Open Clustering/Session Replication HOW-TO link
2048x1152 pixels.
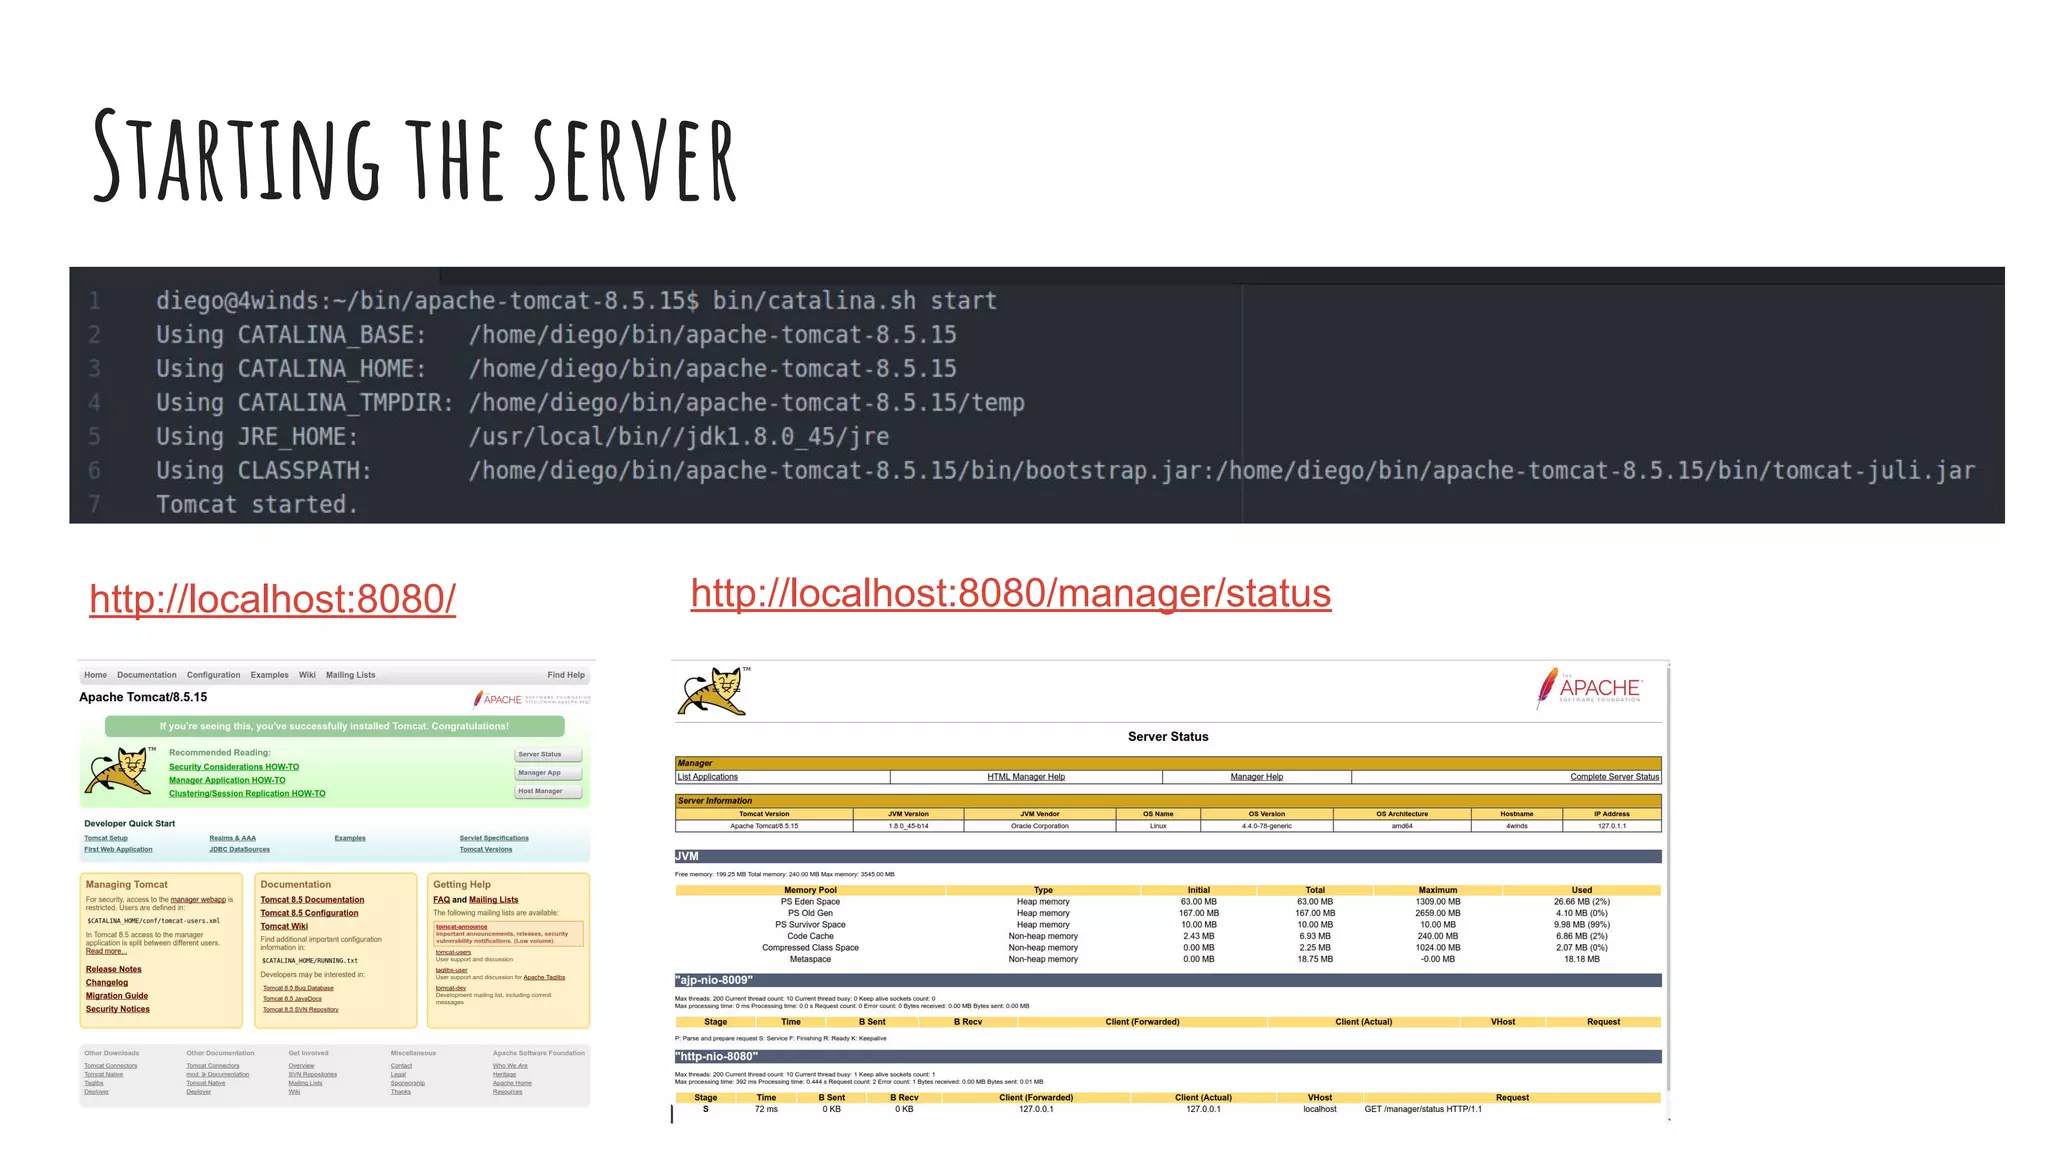pos(247,794)
